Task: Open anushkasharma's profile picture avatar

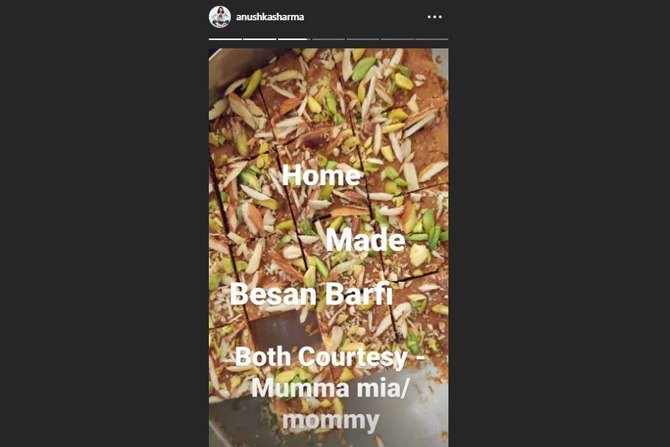Action: (x=220, y=17)
